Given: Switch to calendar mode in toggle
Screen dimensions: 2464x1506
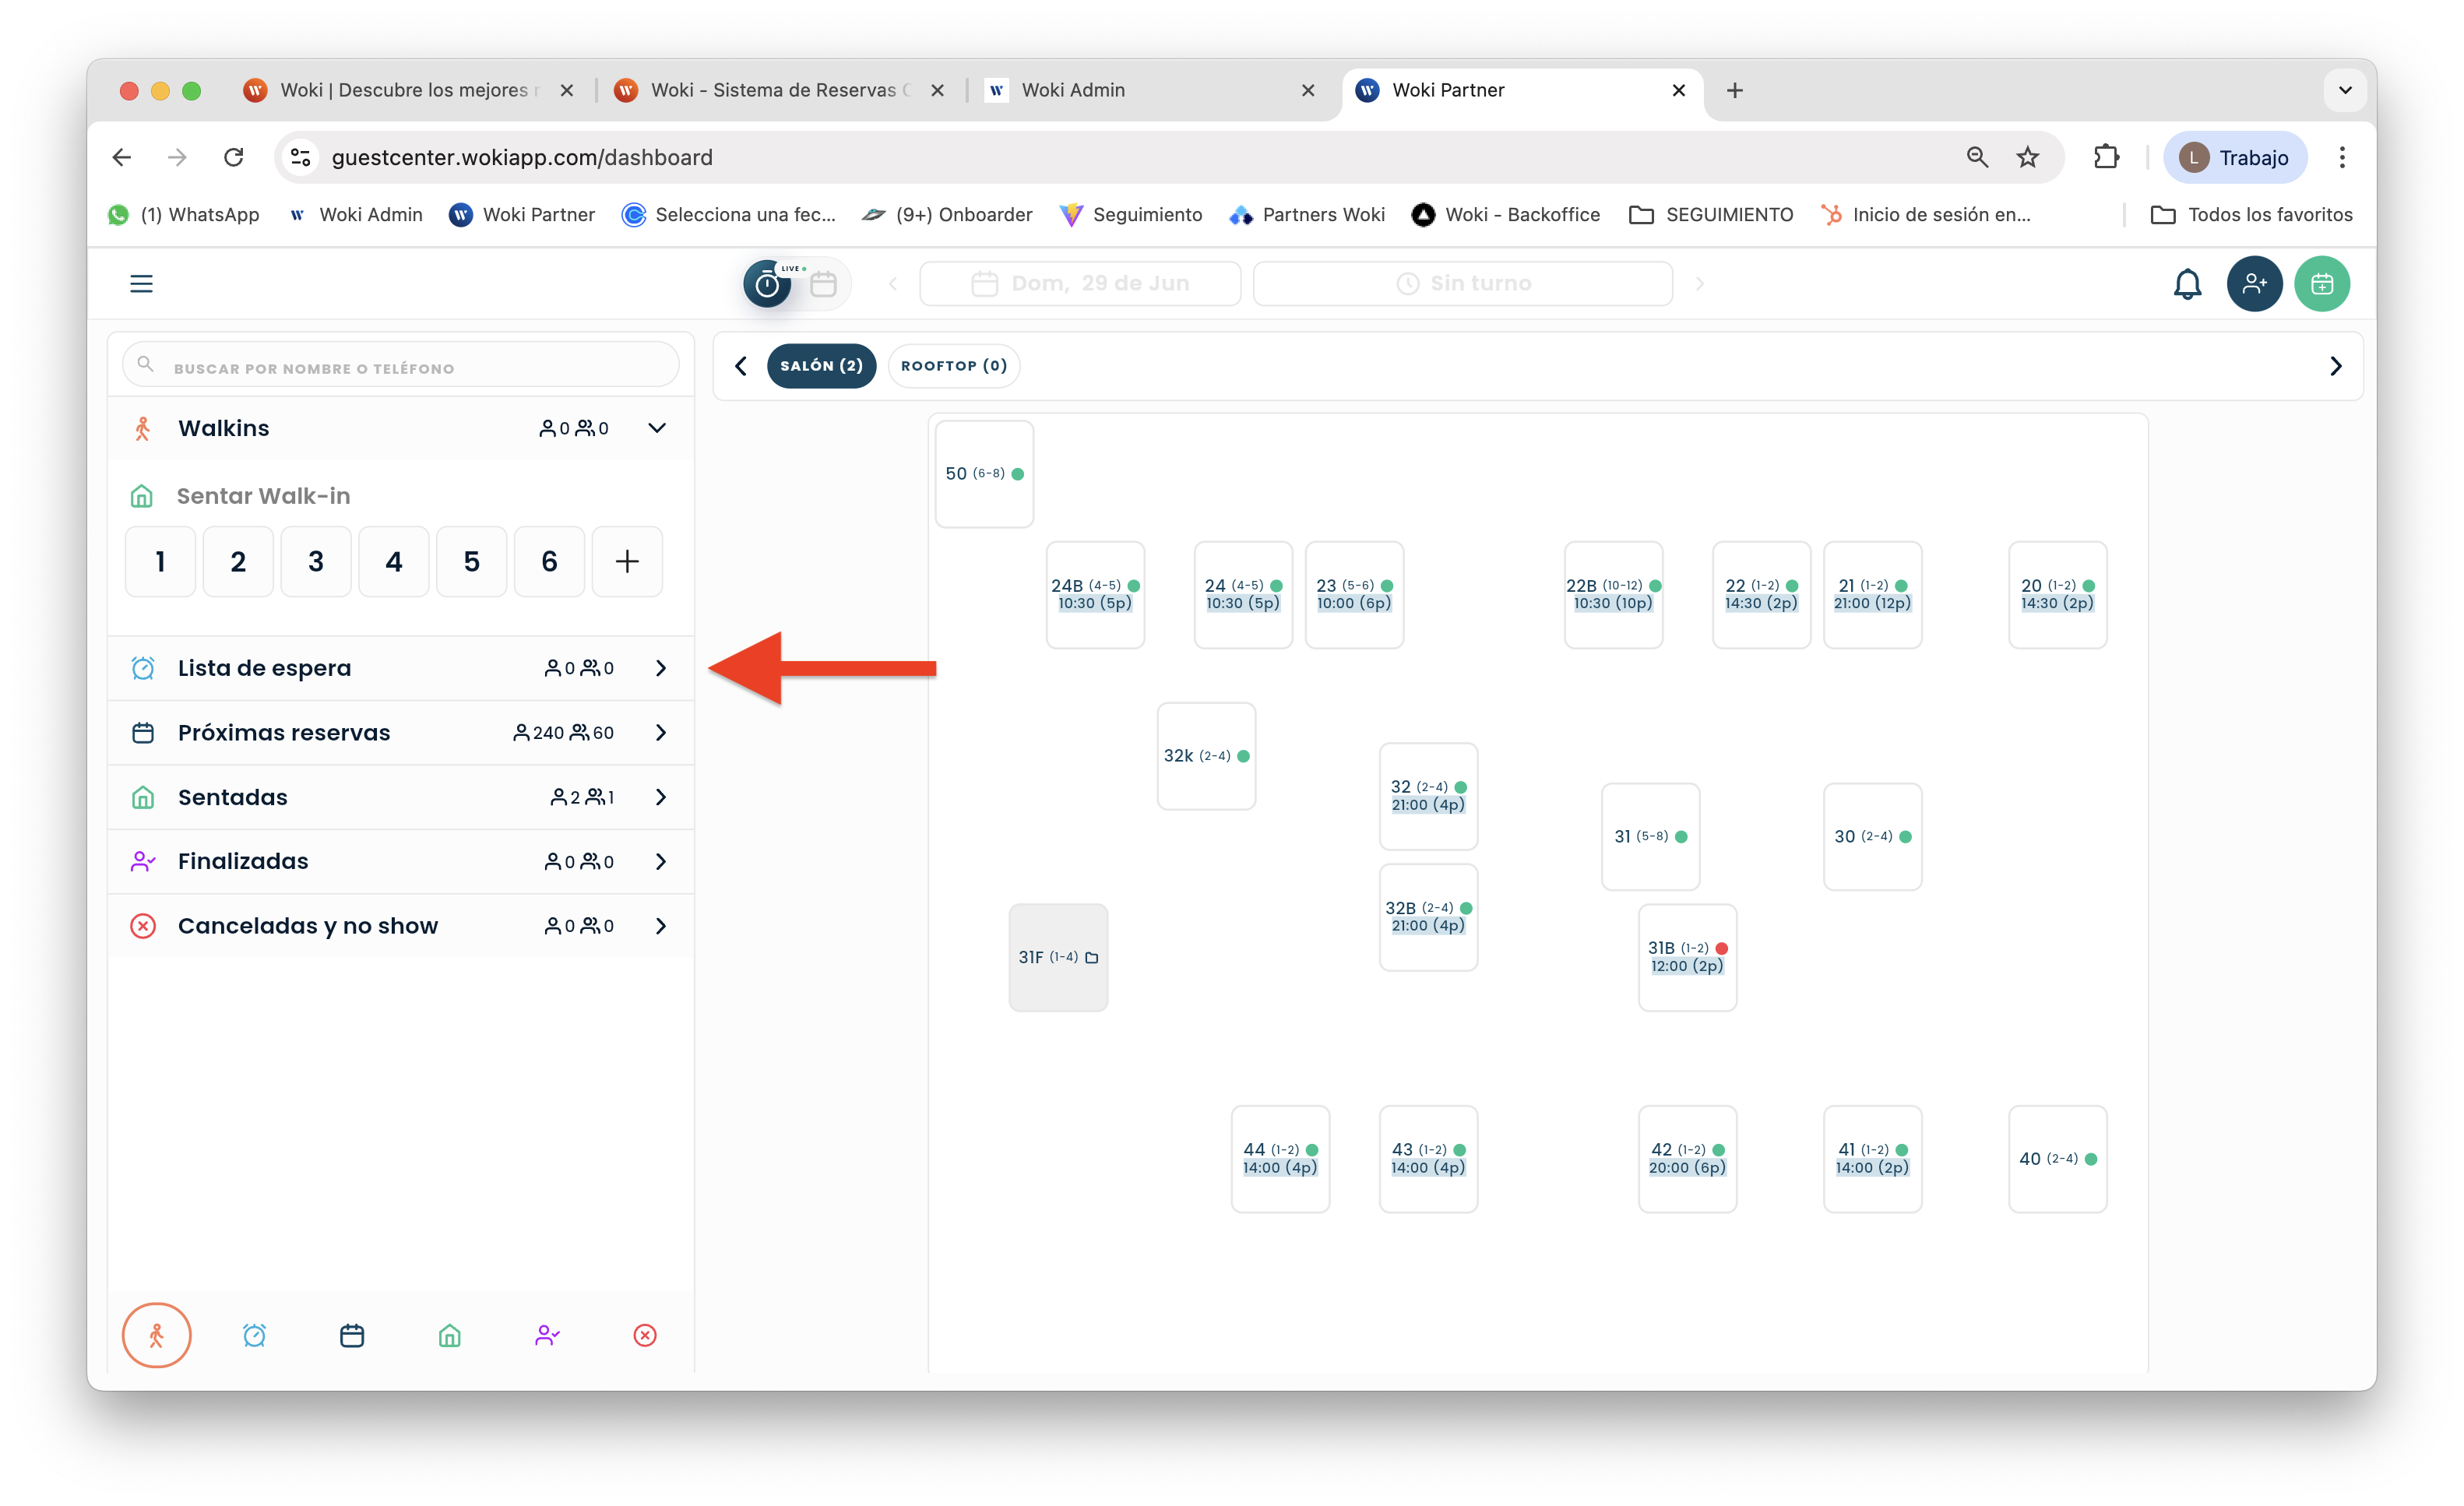Looking at the screenshot, I should pyautogui.click(x=823, y=284).
